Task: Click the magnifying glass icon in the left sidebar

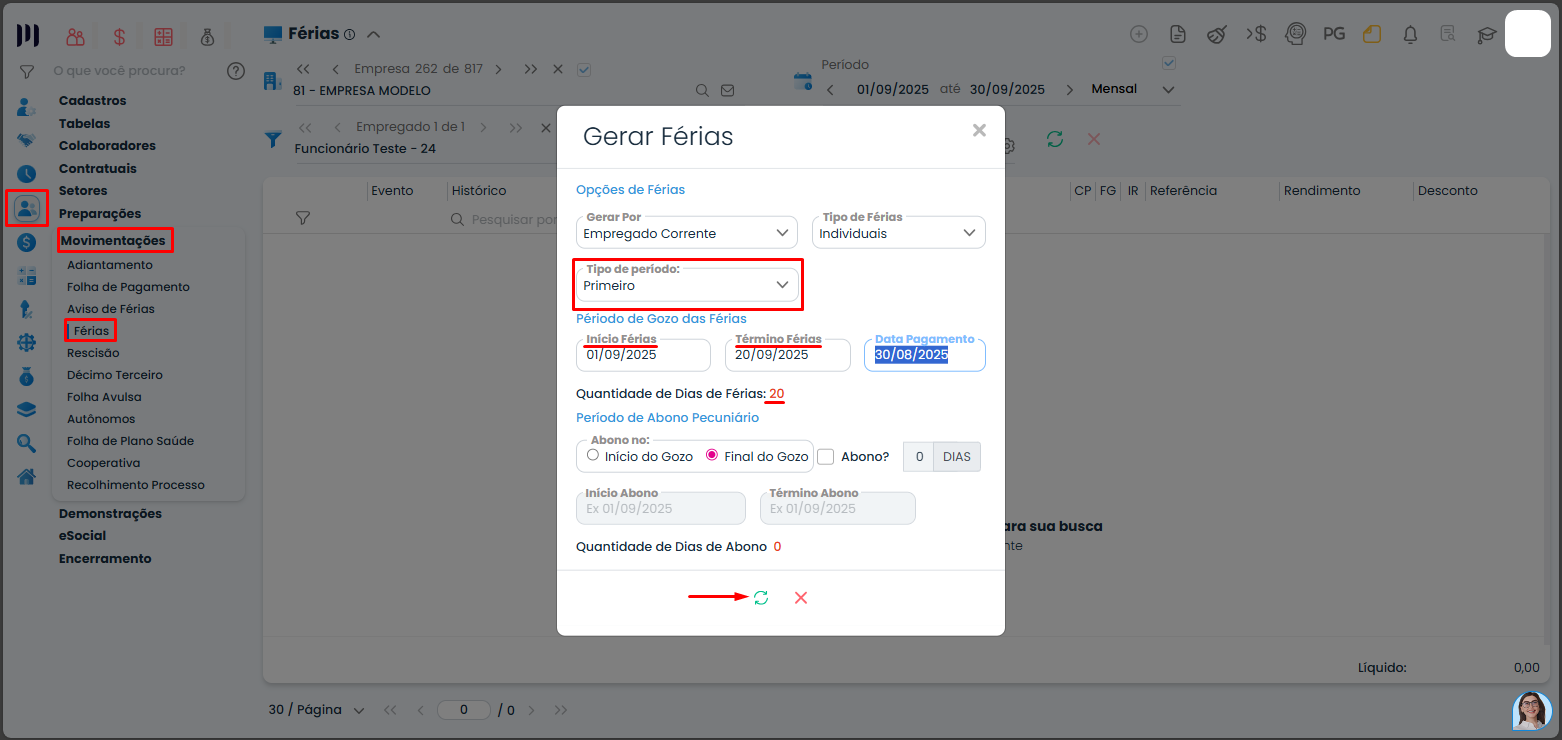Action: pos(27,443)
